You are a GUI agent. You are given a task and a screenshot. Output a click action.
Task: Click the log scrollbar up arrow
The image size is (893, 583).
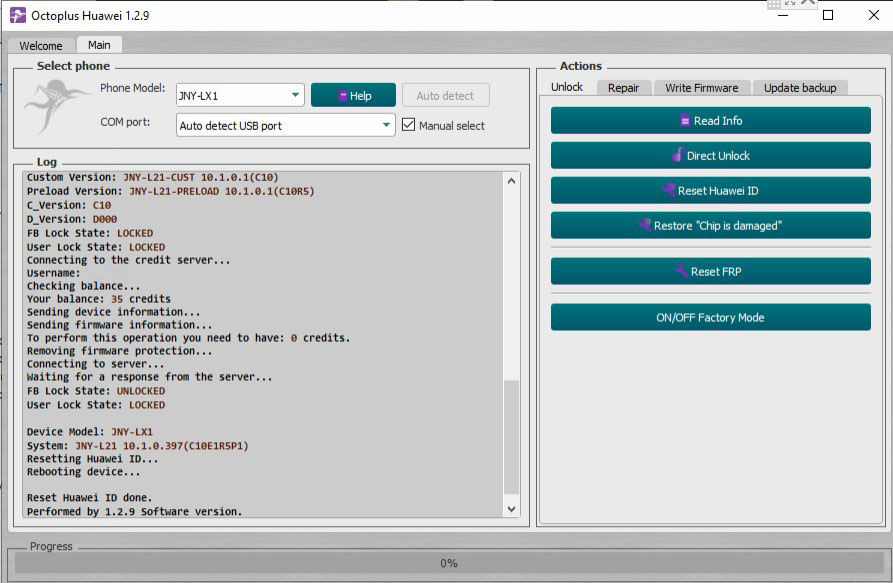511,180
